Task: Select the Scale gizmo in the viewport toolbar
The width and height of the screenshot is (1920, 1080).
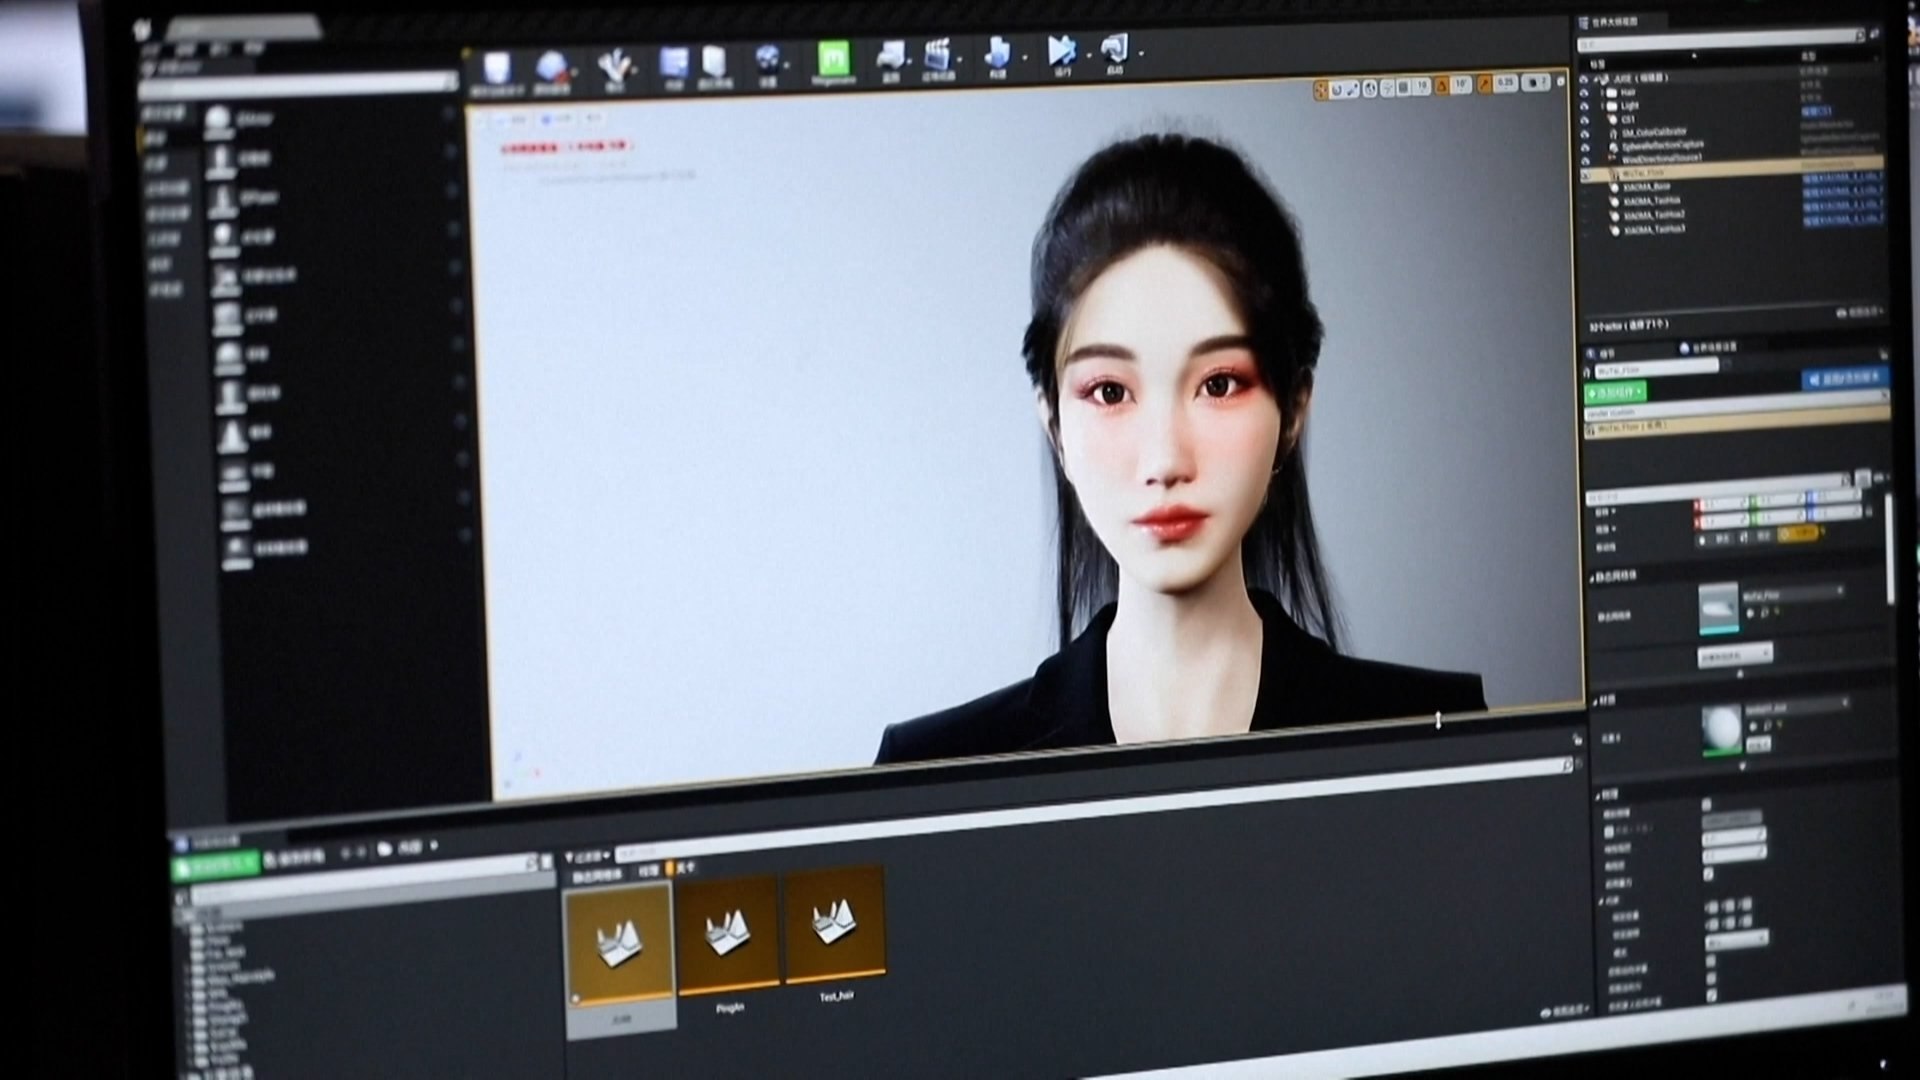Action: [1352, 89]
